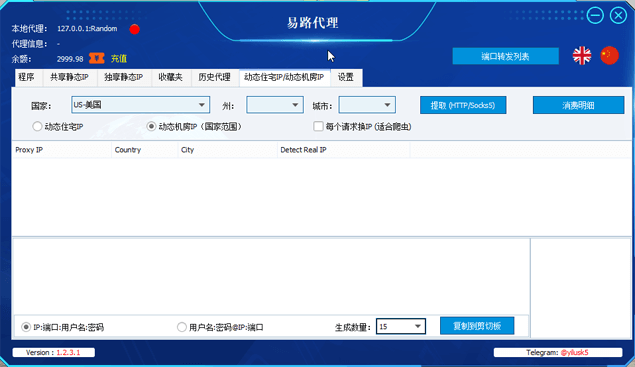Click the Proxy IP column header

coord(62,150)
